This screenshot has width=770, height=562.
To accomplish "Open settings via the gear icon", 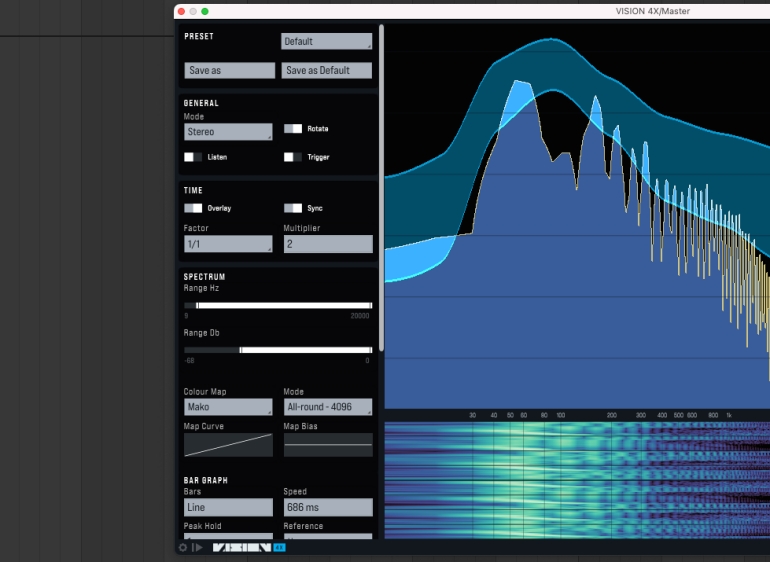I will 183,547.
